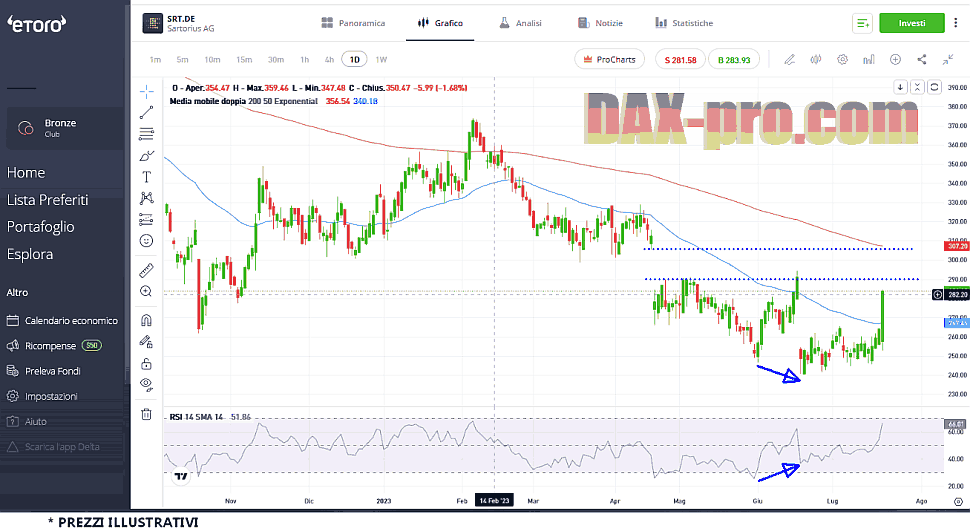Click the buy price B 283.93
The width and height of the screenshot is (970, 531).
pyautogui.click(x=734, y=60)
